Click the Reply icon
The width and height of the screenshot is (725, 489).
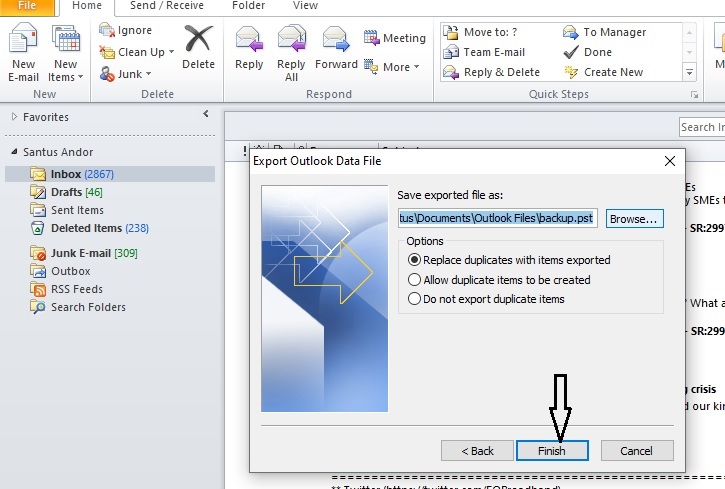[249, 38]
